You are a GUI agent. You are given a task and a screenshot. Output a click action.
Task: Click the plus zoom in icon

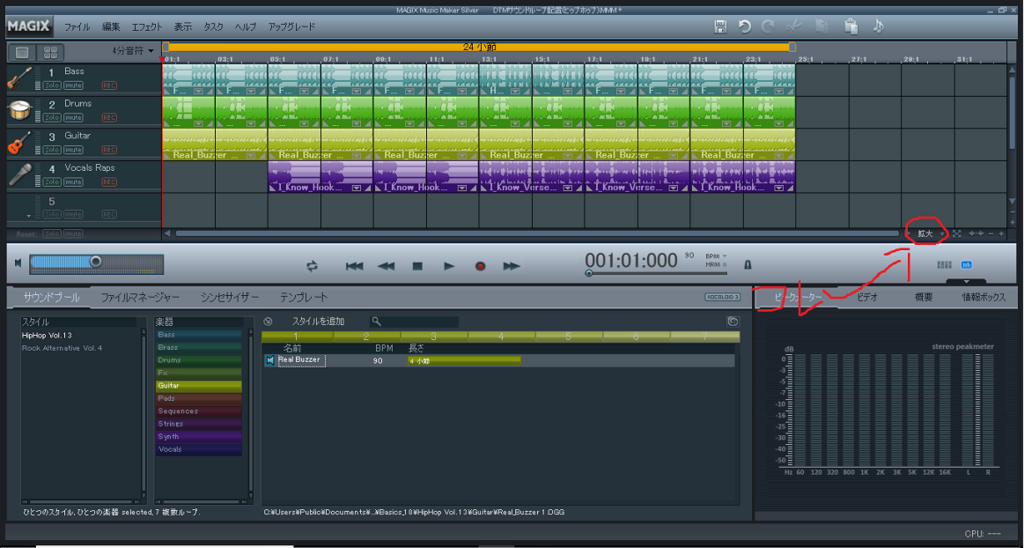pyautogui.click(x=1001, y=233)
